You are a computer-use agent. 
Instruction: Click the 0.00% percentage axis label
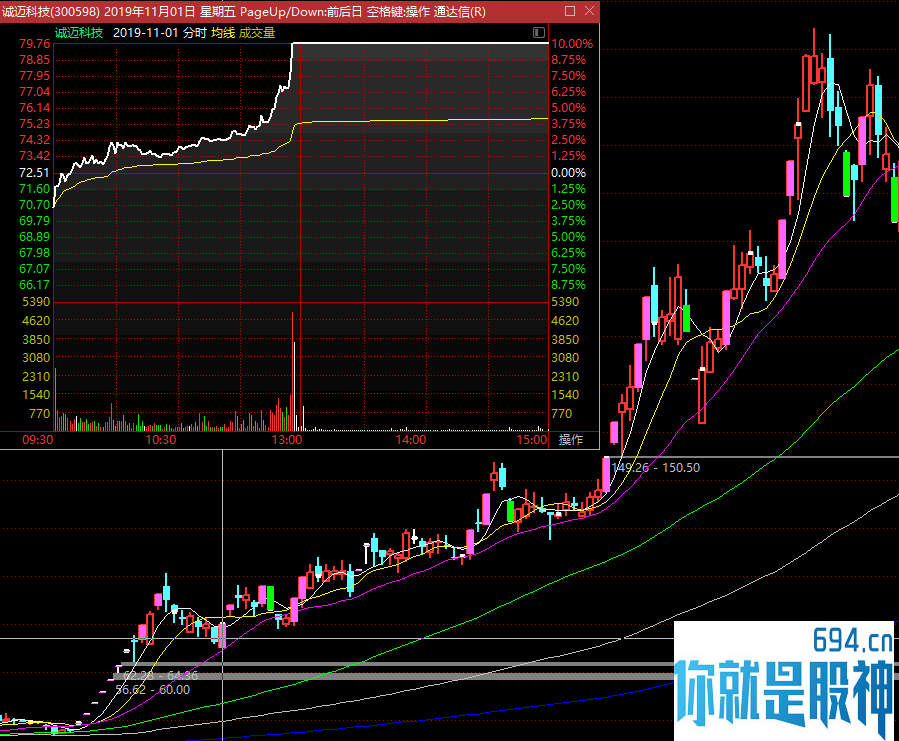568,173
